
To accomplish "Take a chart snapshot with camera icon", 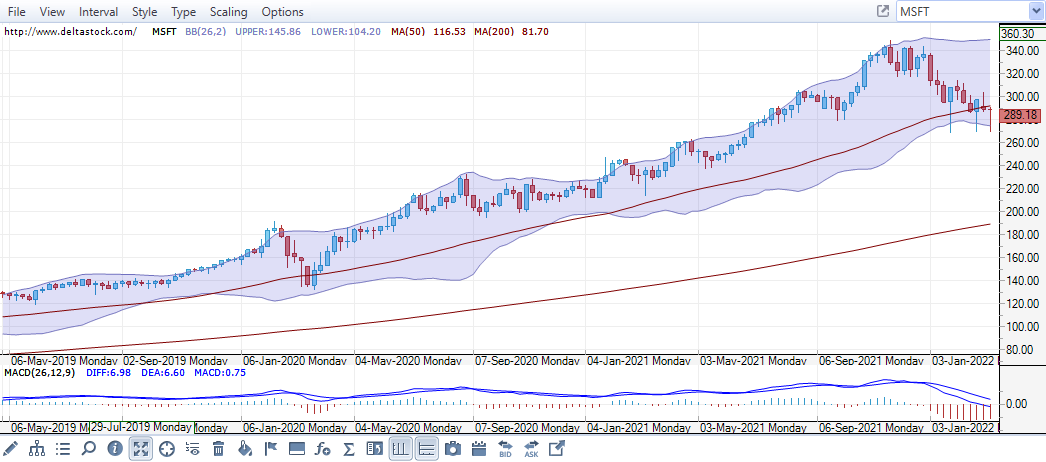I will click(453, 449).
